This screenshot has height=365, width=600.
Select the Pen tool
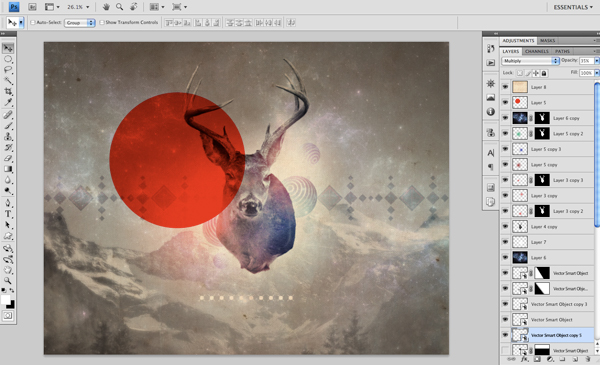pyautogui.click(x=8, y=203)
